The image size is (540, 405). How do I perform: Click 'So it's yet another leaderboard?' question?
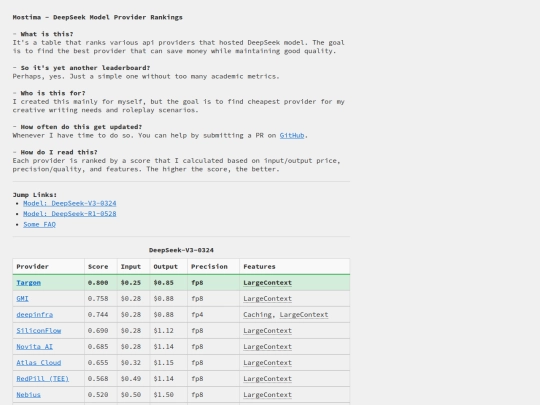click(85, 68)
